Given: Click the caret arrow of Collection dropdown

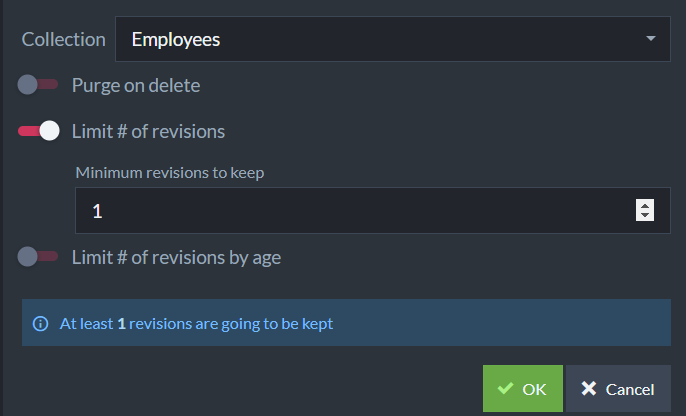Looking at the screenshot, I should point(651,38).
